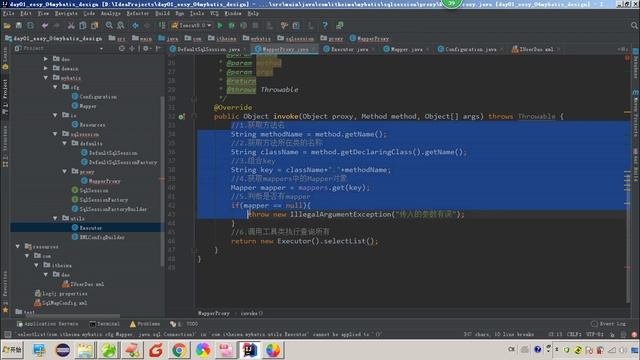Open the VCS menu

click(x=214, y=13)
